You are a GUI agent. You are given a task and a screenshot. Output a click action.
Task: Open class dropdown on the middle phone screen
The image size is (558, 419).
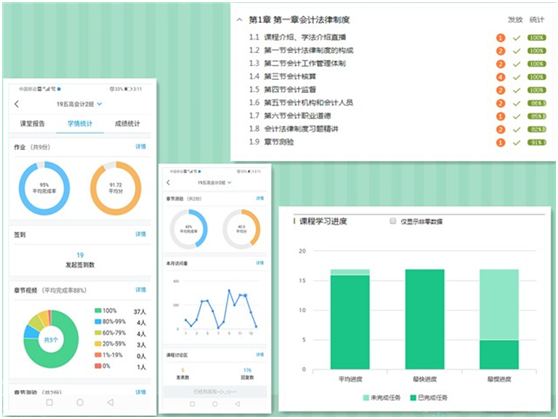[215, 183]
